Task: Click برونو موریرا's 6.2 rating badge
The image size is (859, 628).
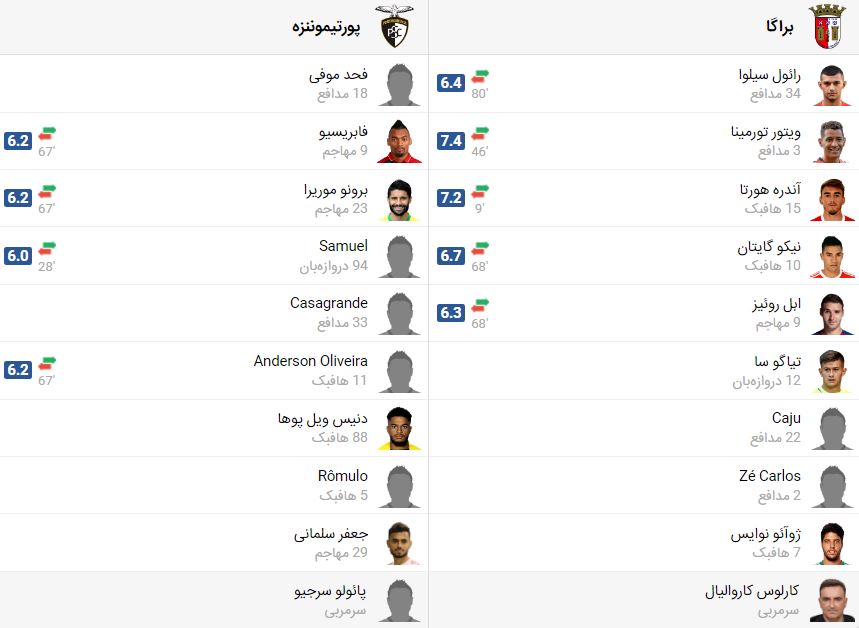Action: click(x=18, y=198)
